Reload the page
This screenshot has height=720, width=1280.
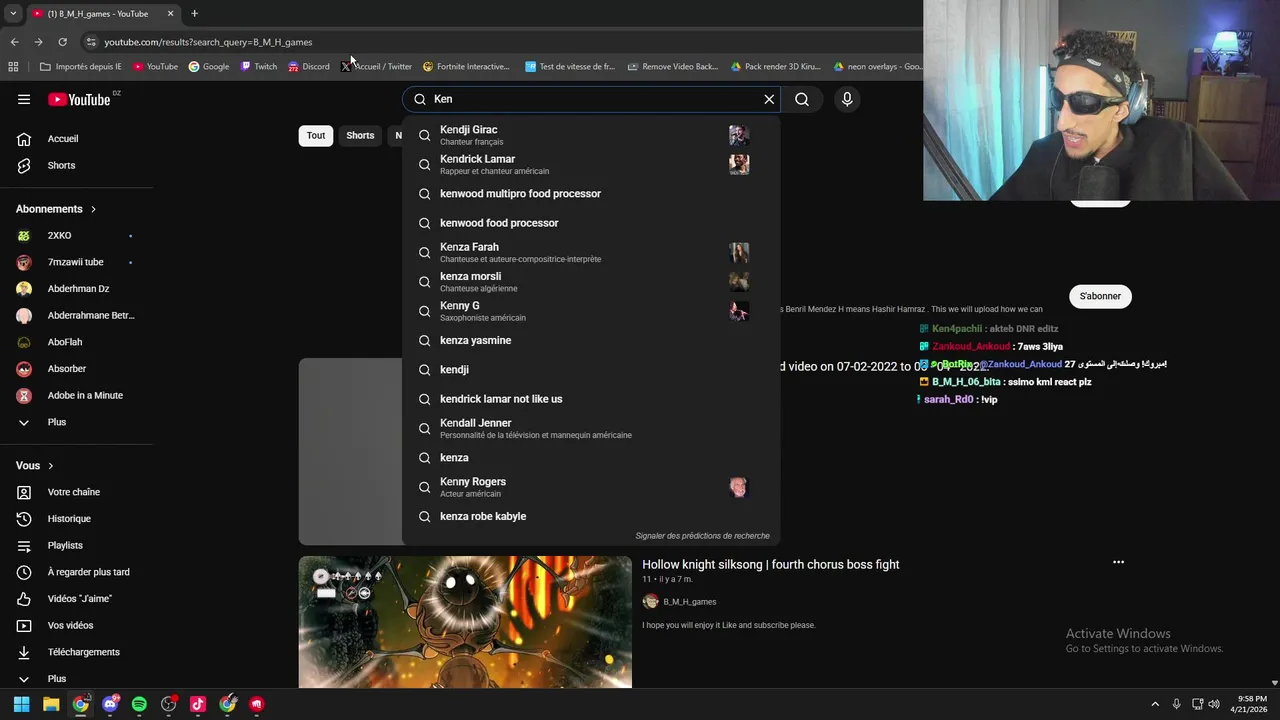coord(62,42)
